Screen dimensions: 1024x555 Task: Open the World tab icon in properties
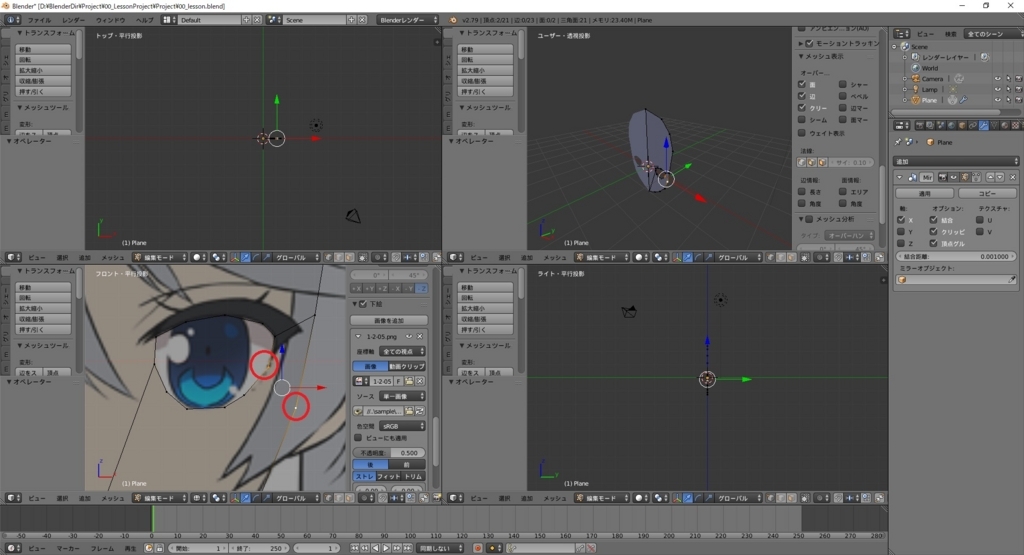(x=951, y=125)
